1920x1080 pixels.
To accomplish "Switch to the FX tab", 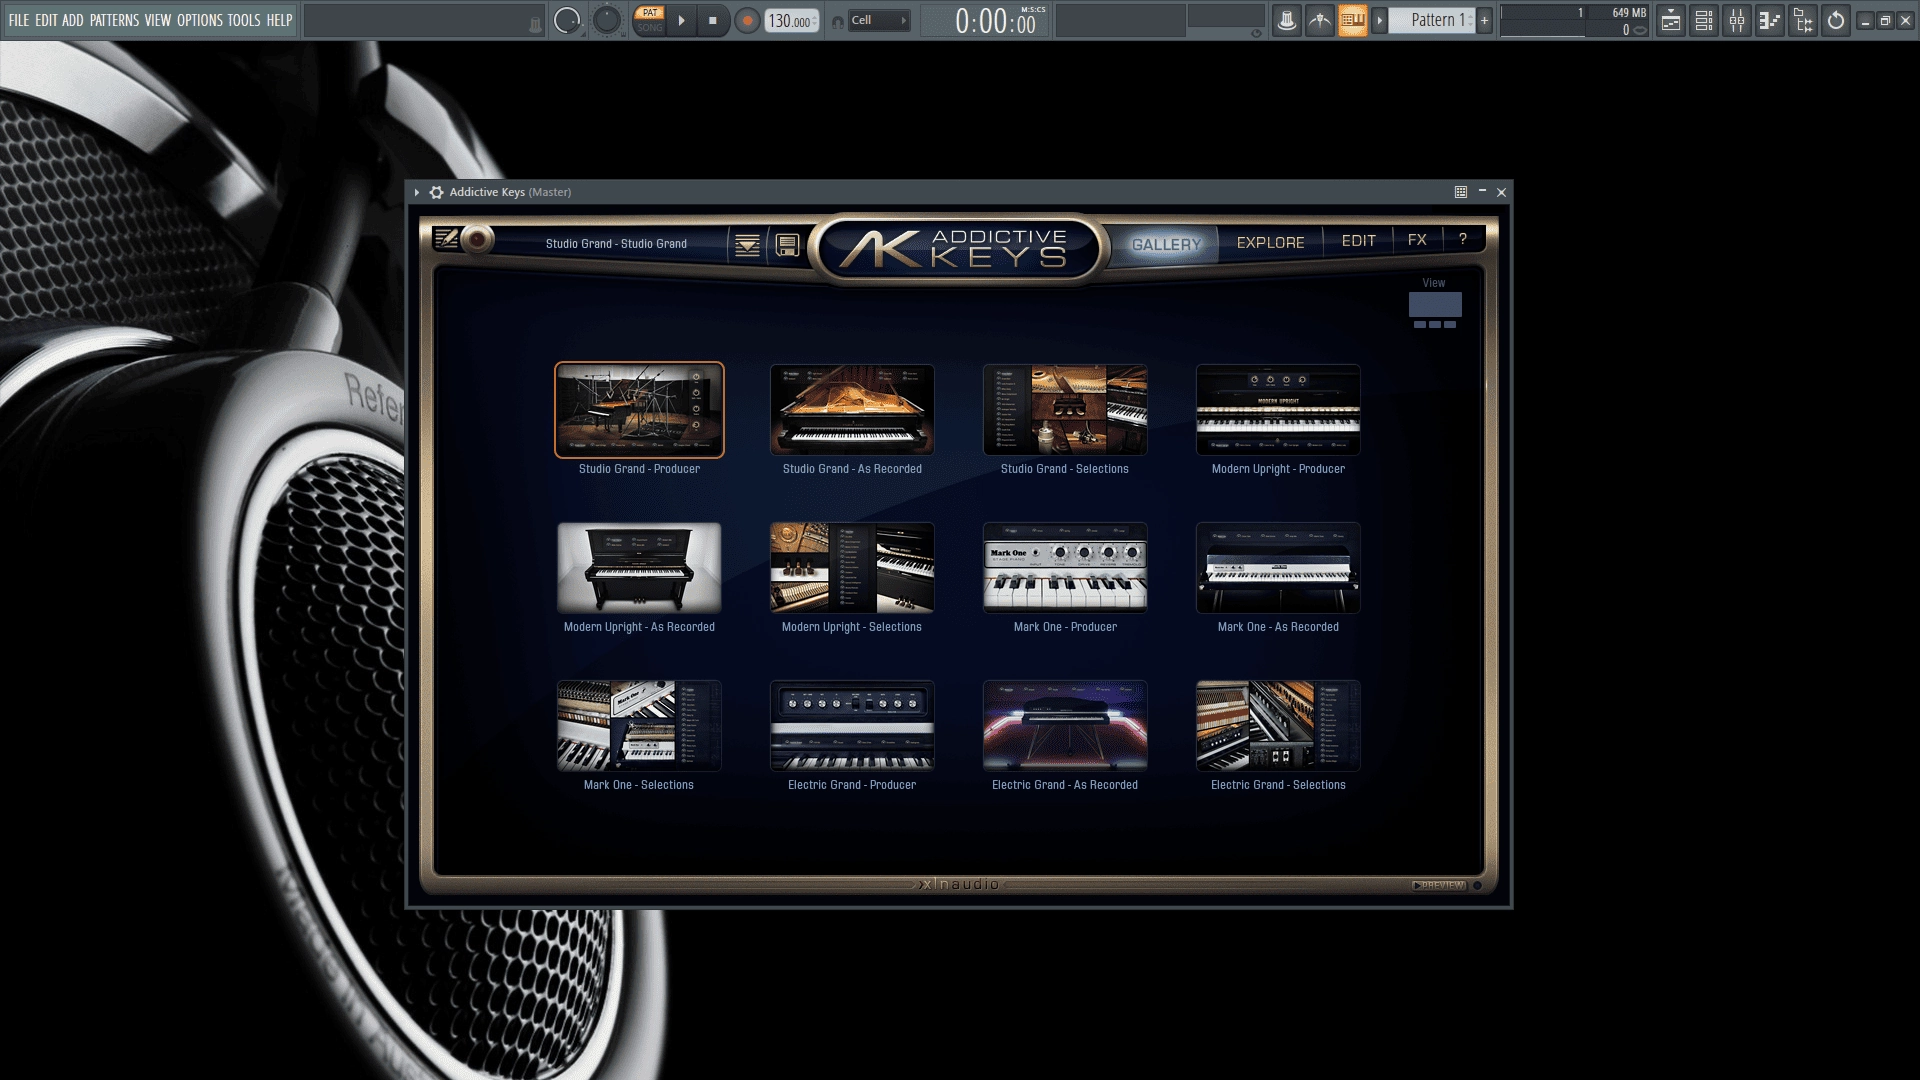I will [x=1417, y=240].
